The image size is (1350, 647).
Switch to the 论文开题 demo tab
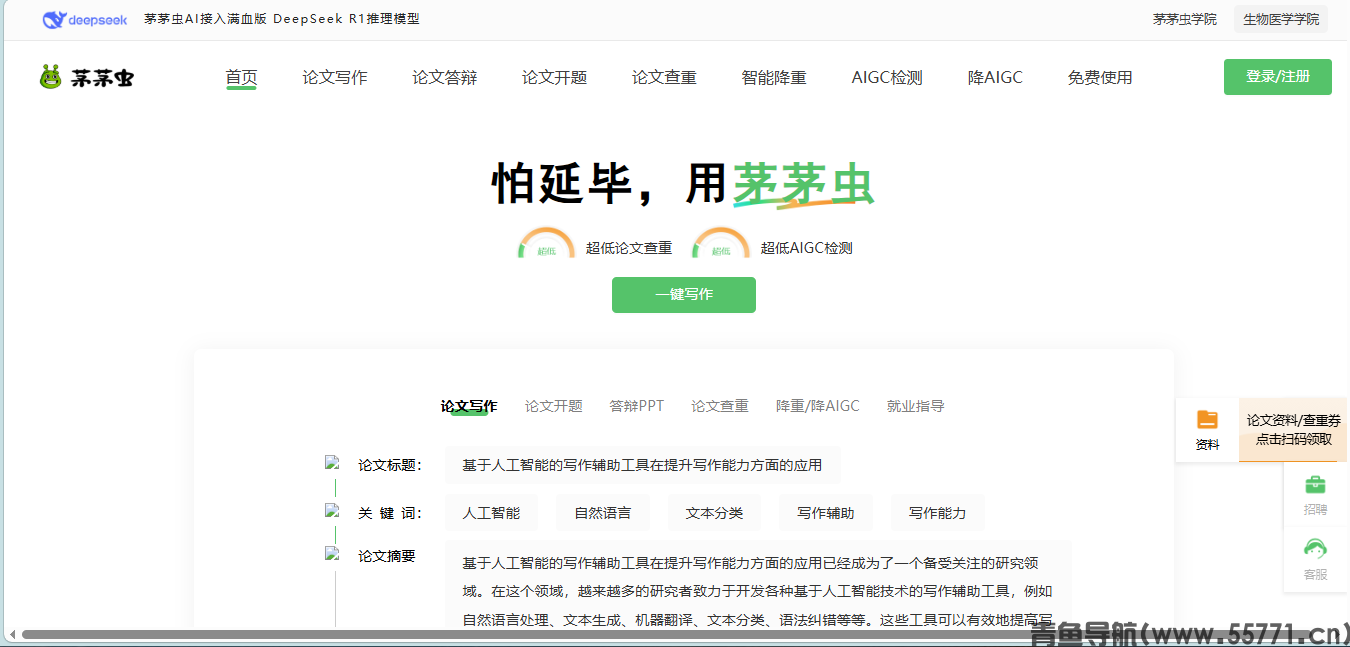click(x=554, y=406)
